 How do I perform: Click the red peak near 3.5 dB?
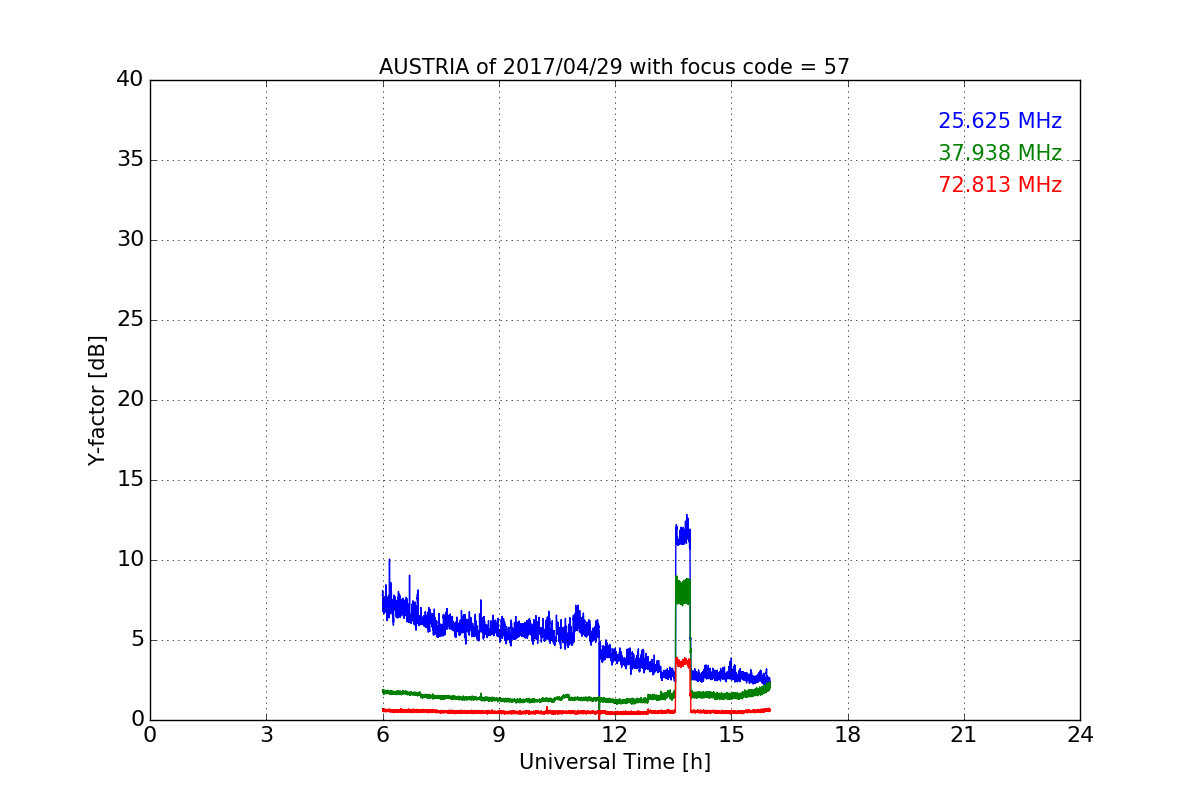click(683, 662)
